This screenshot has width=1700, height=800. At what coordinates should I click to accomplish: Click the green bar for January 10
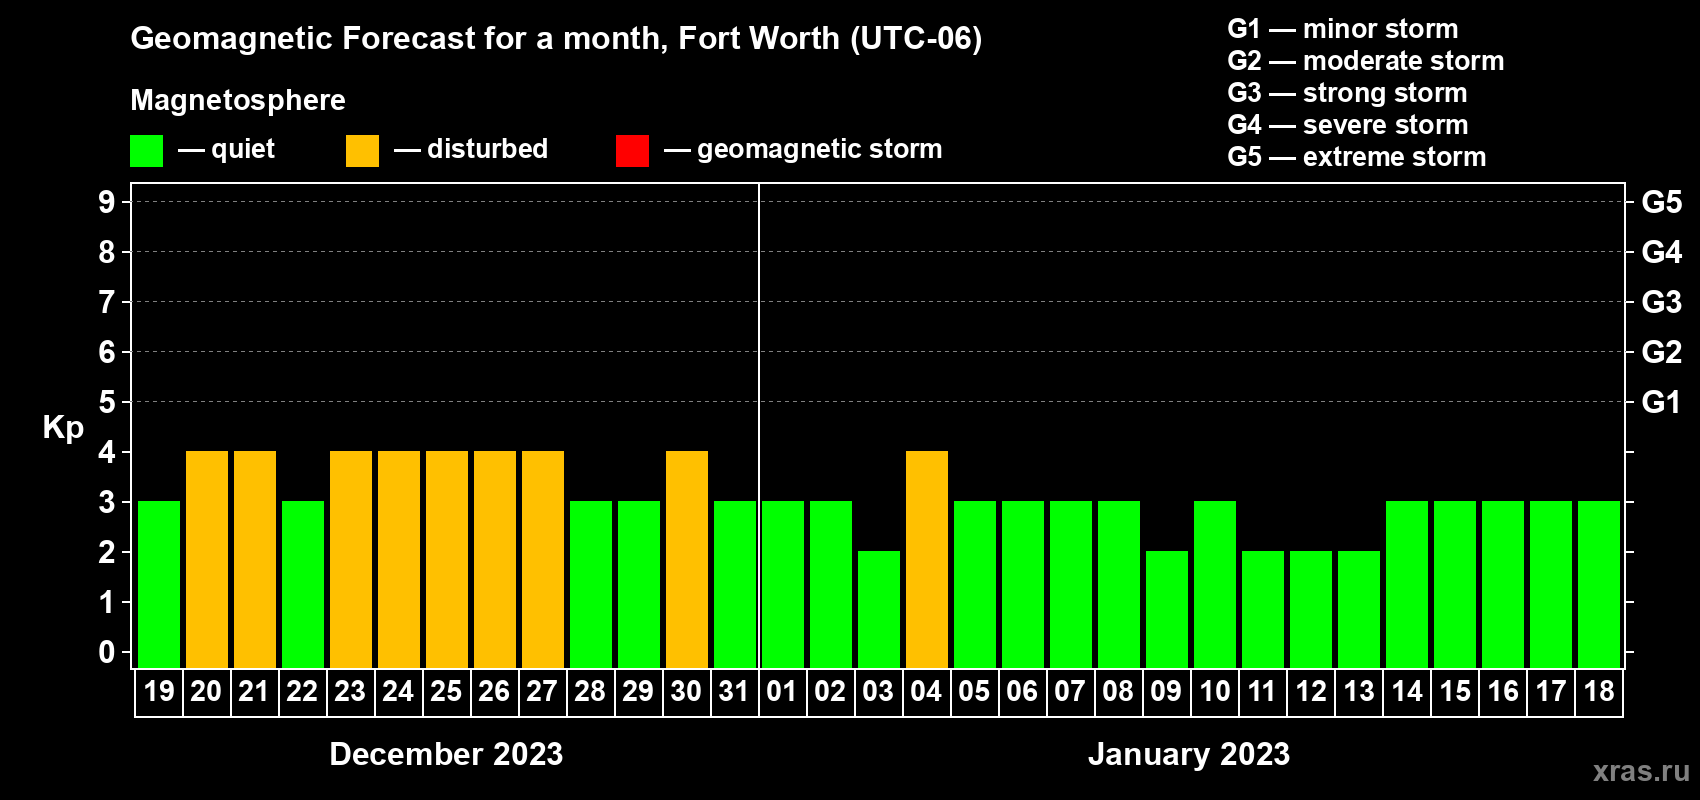point(1215,584)
